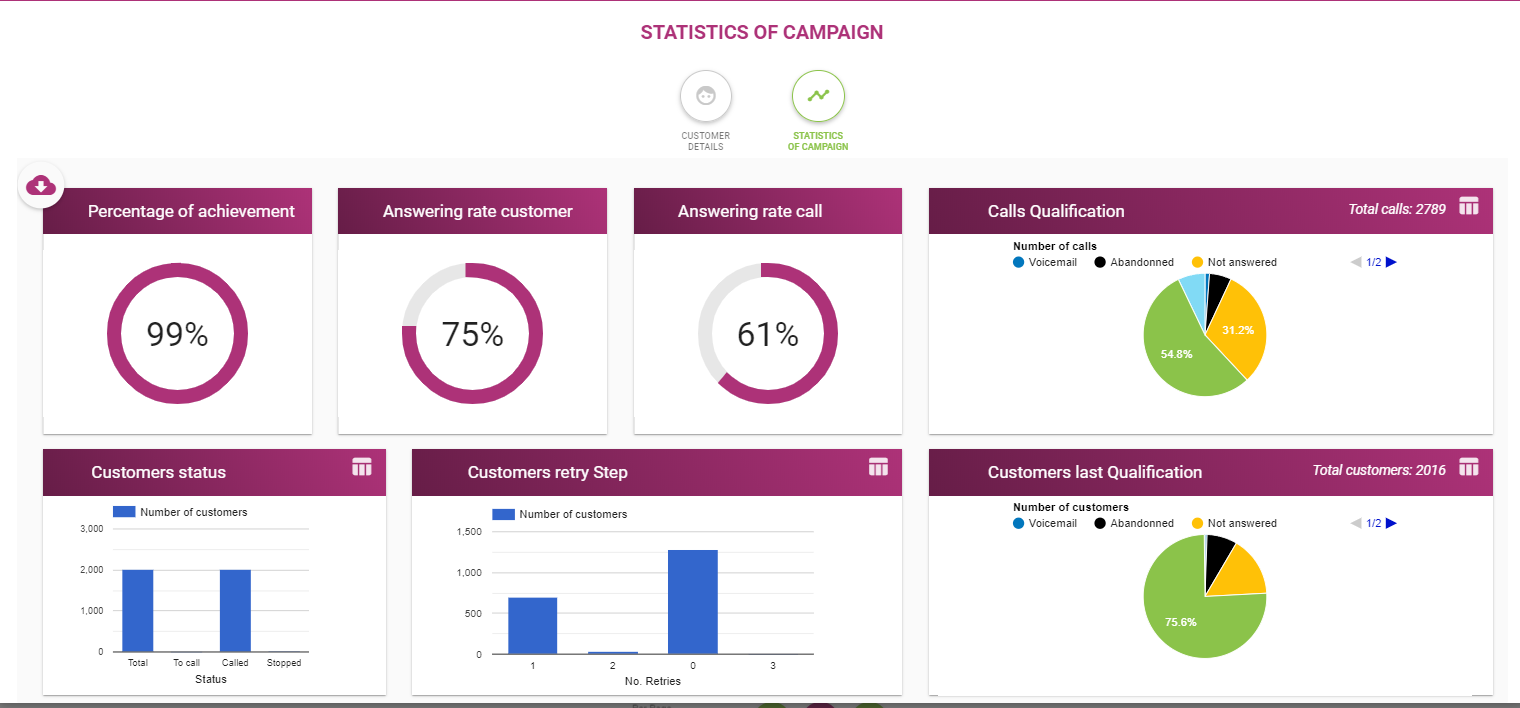The height and width of the screenshot is (708, 1520).
Task: Click Voicemail legend dot in Calls Qualification
Action: [1019, 262]
